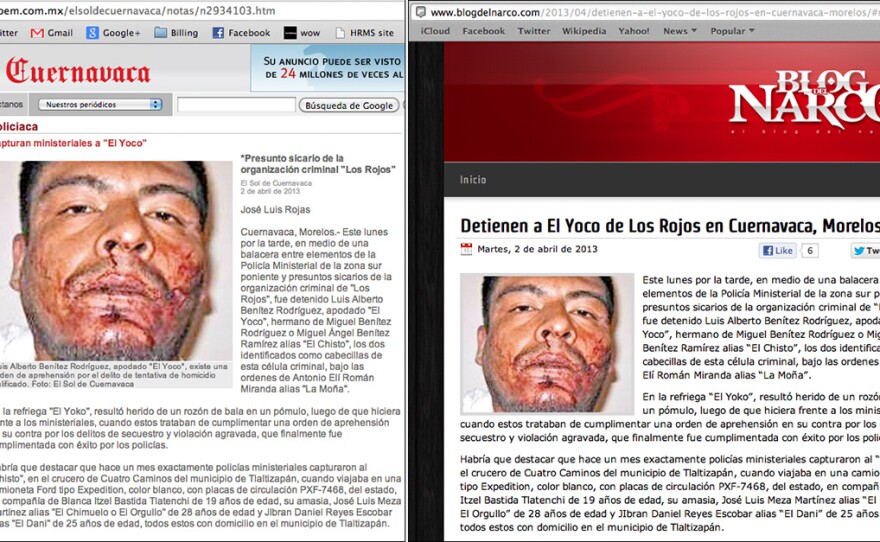This screenshot has width=880, height=542.
Task: Open the Policiaca section link
Action: [18, 127]
